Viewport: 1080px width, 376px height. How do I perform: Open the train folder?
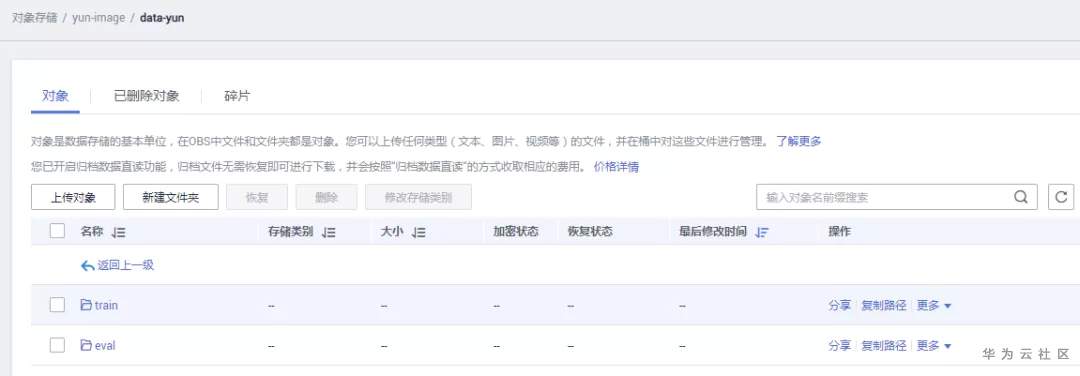(x=106, y=305)
